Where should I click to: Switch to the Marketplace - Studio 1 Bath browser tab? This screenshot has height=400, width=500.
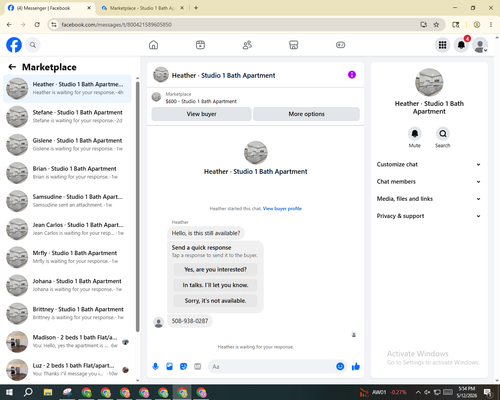click(x=143, y=8)
